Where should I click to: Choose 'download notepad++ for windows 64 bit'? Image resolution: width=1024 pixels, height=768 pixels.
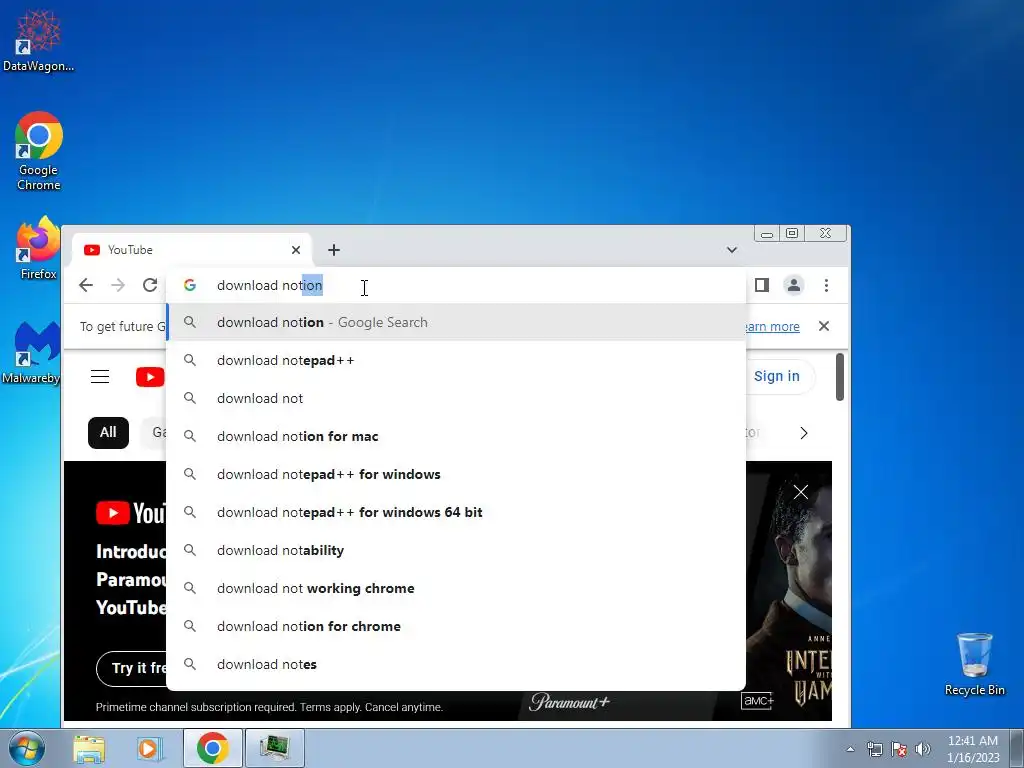click(x=456, y=512)
